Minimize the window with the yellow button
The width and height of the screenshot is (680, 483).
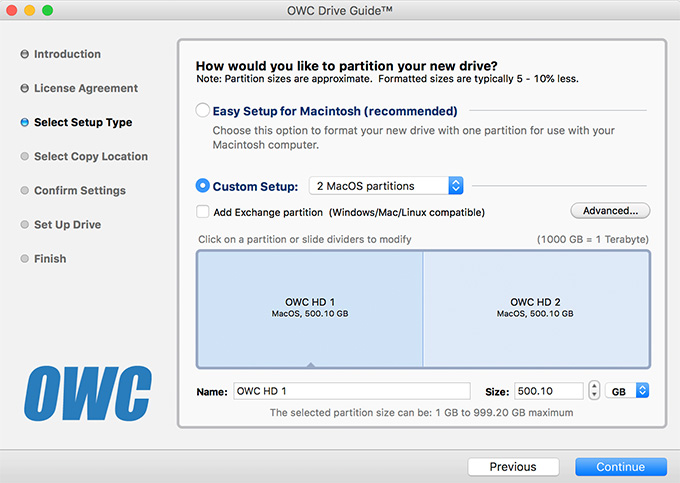(29, 10)
